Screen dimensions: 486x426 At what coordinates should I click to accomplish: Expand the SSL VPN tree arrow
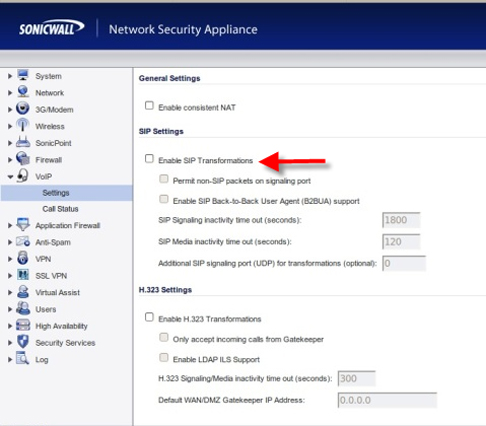coord(10,276)
